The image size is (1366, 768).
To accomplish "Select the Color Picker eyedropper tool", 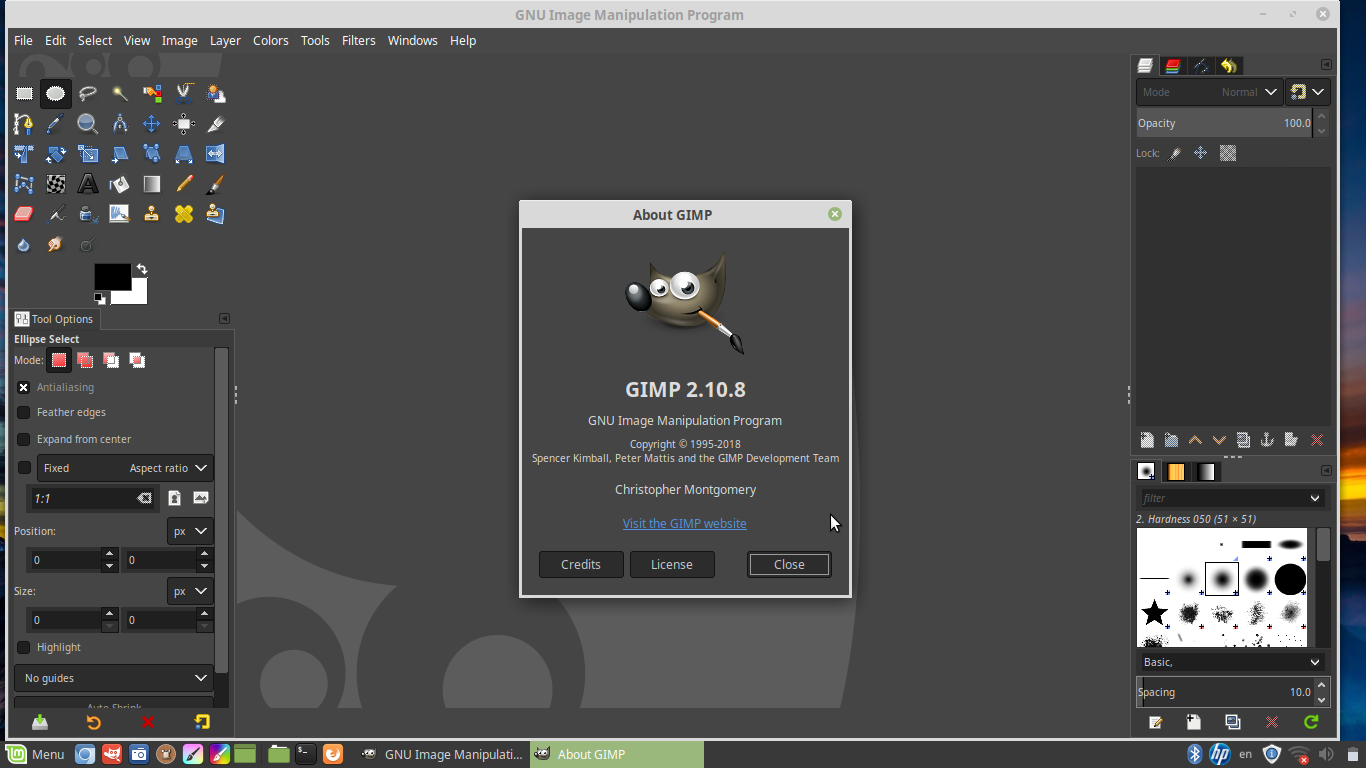I will (56, 124).
